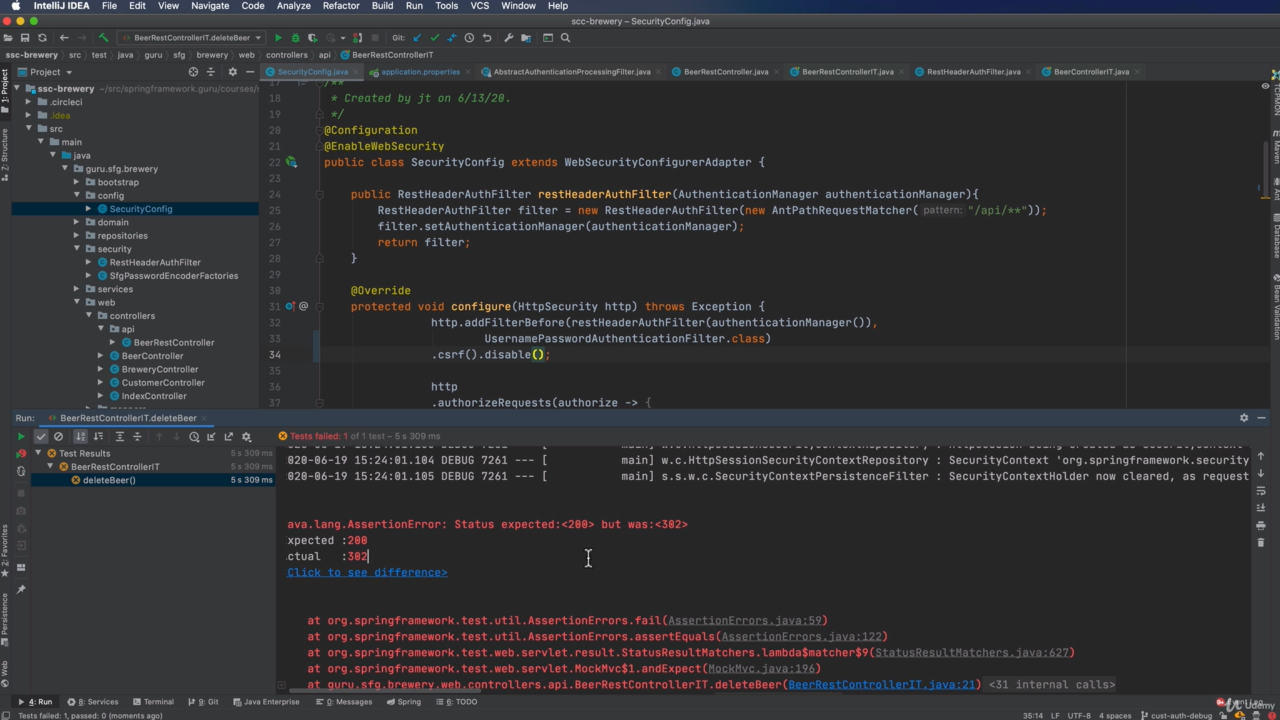Screen dimensions: 1280x720
Task: Toggle alphabetical sort of test results
Action: coord(81,436)
